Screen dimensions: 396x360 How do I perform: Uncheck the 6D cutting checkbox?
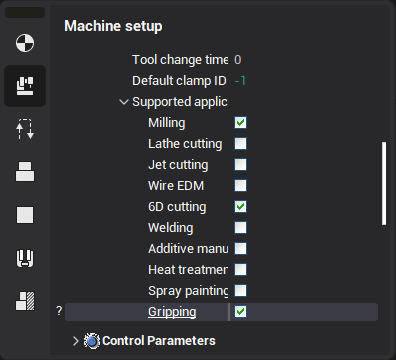click(x=240, y=207)
